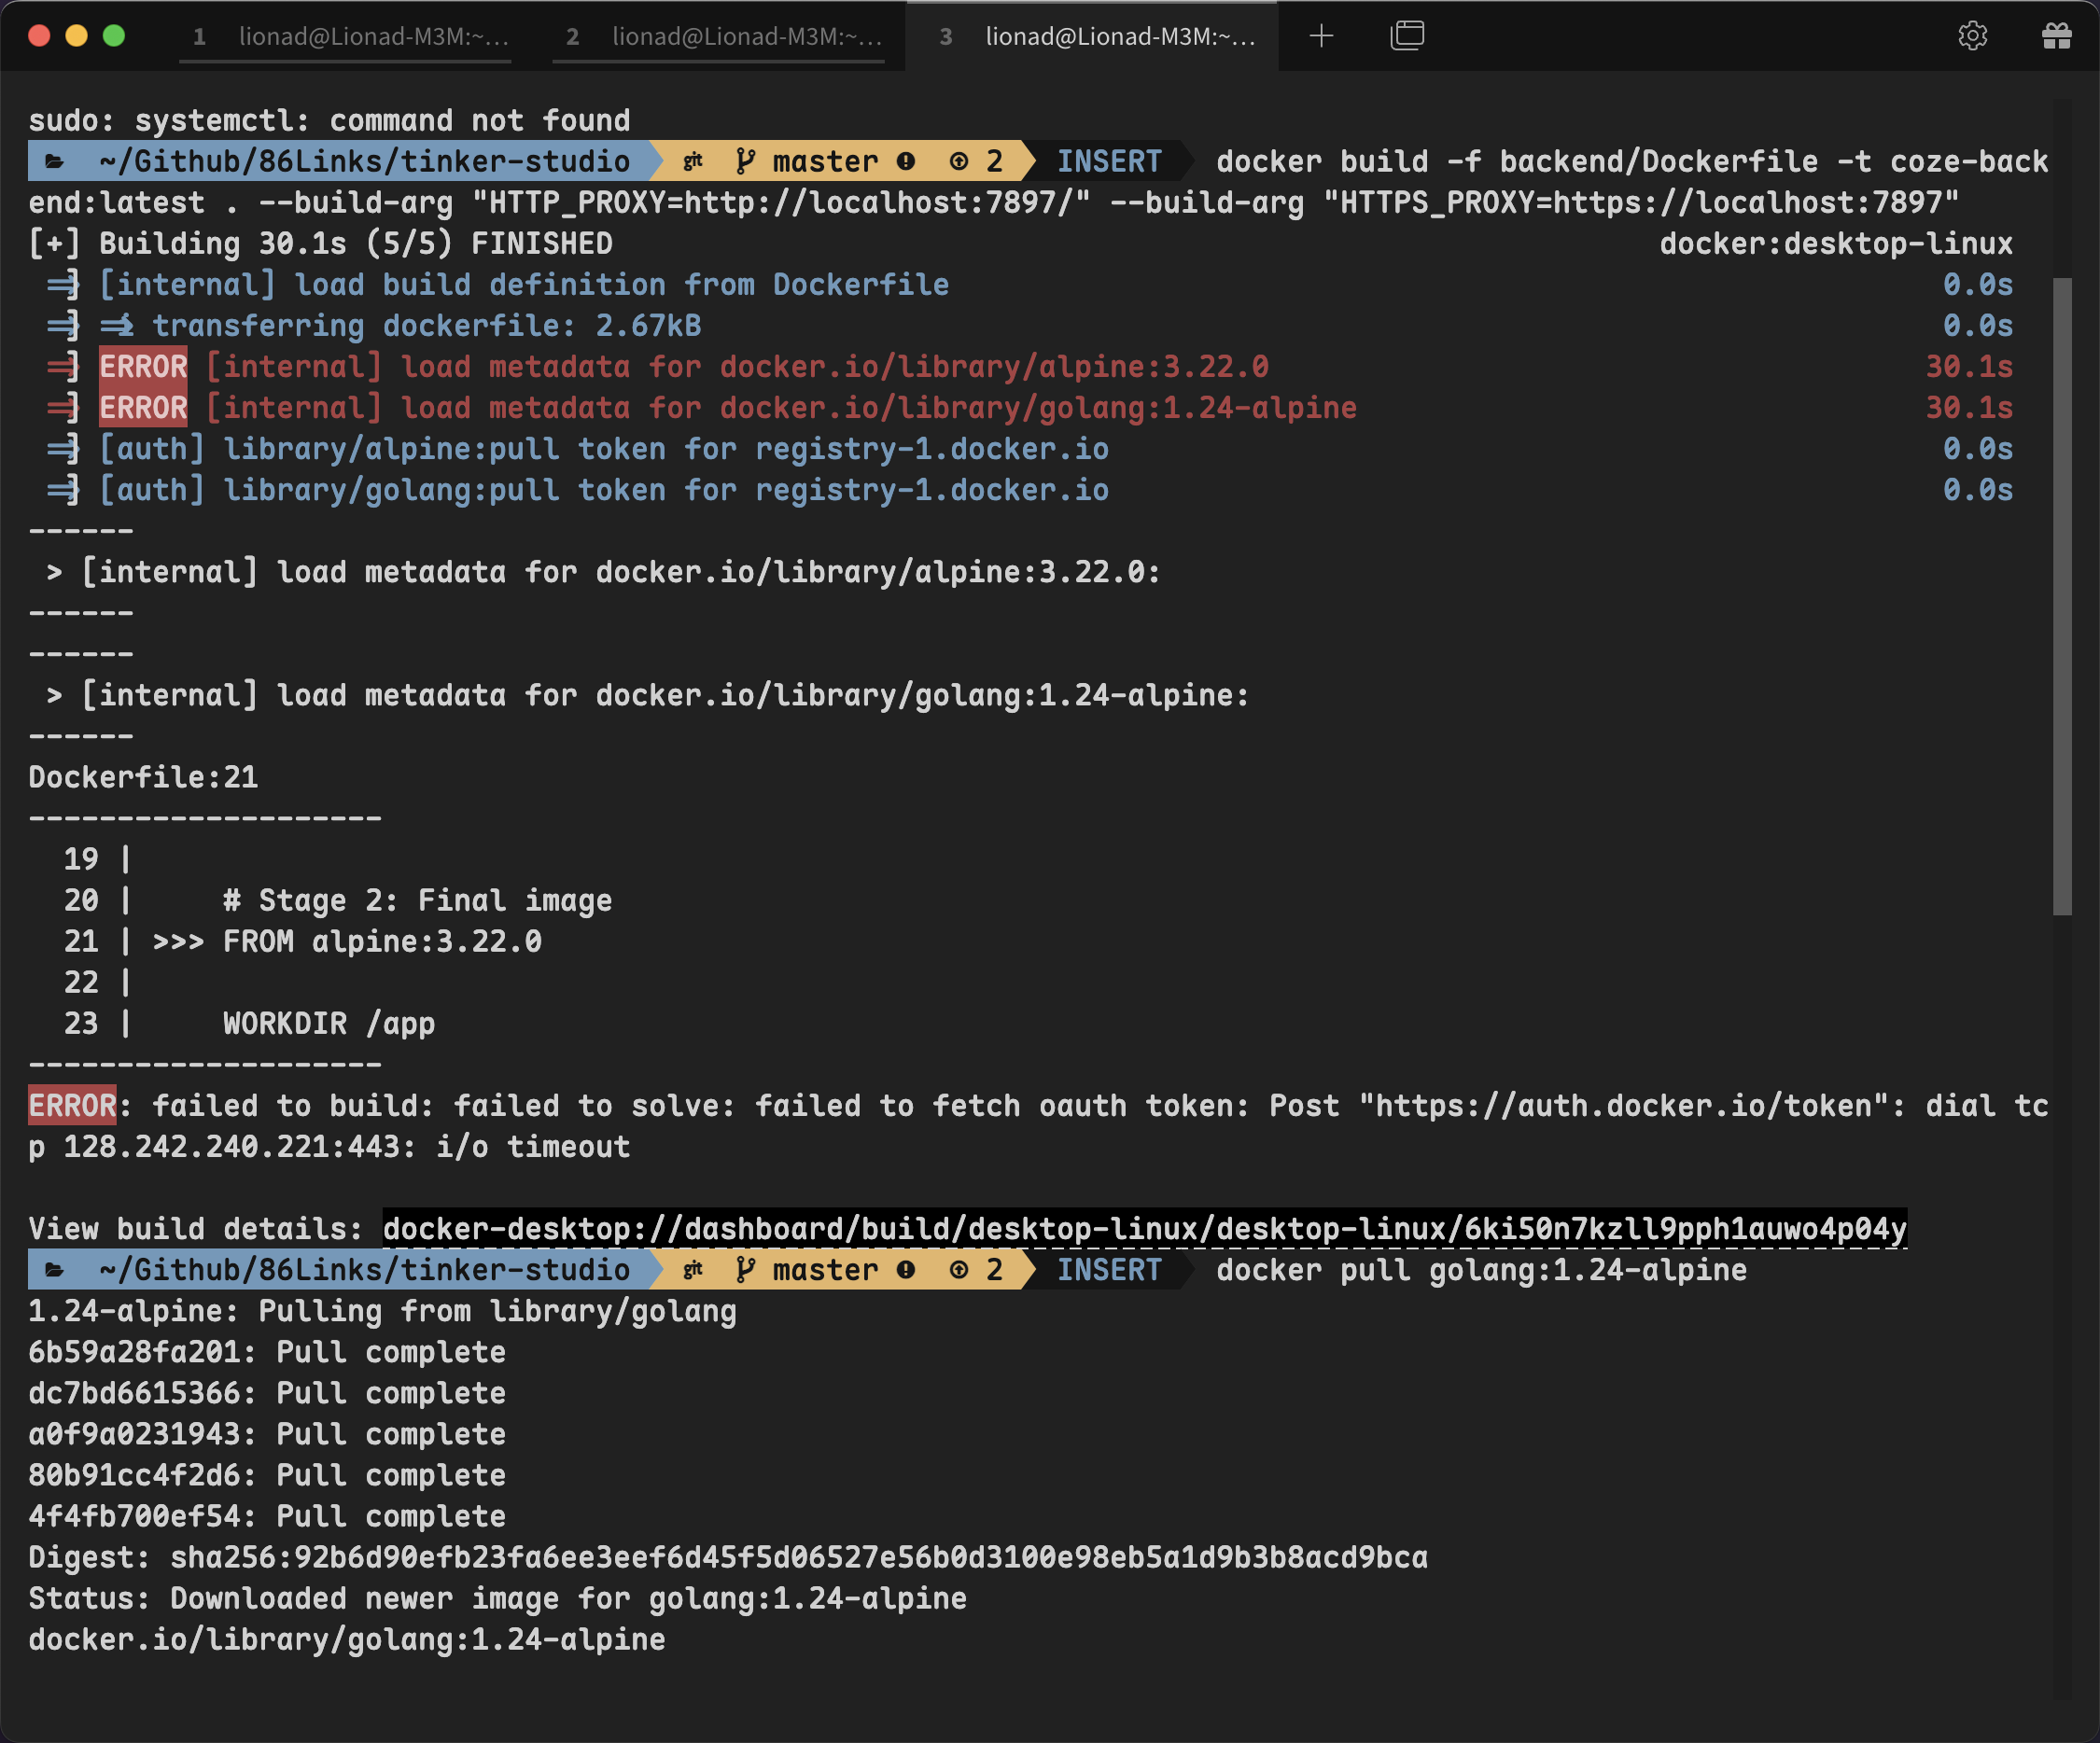
Task: Open the profiles and connections window icon
Action: tap(1406, 36)
